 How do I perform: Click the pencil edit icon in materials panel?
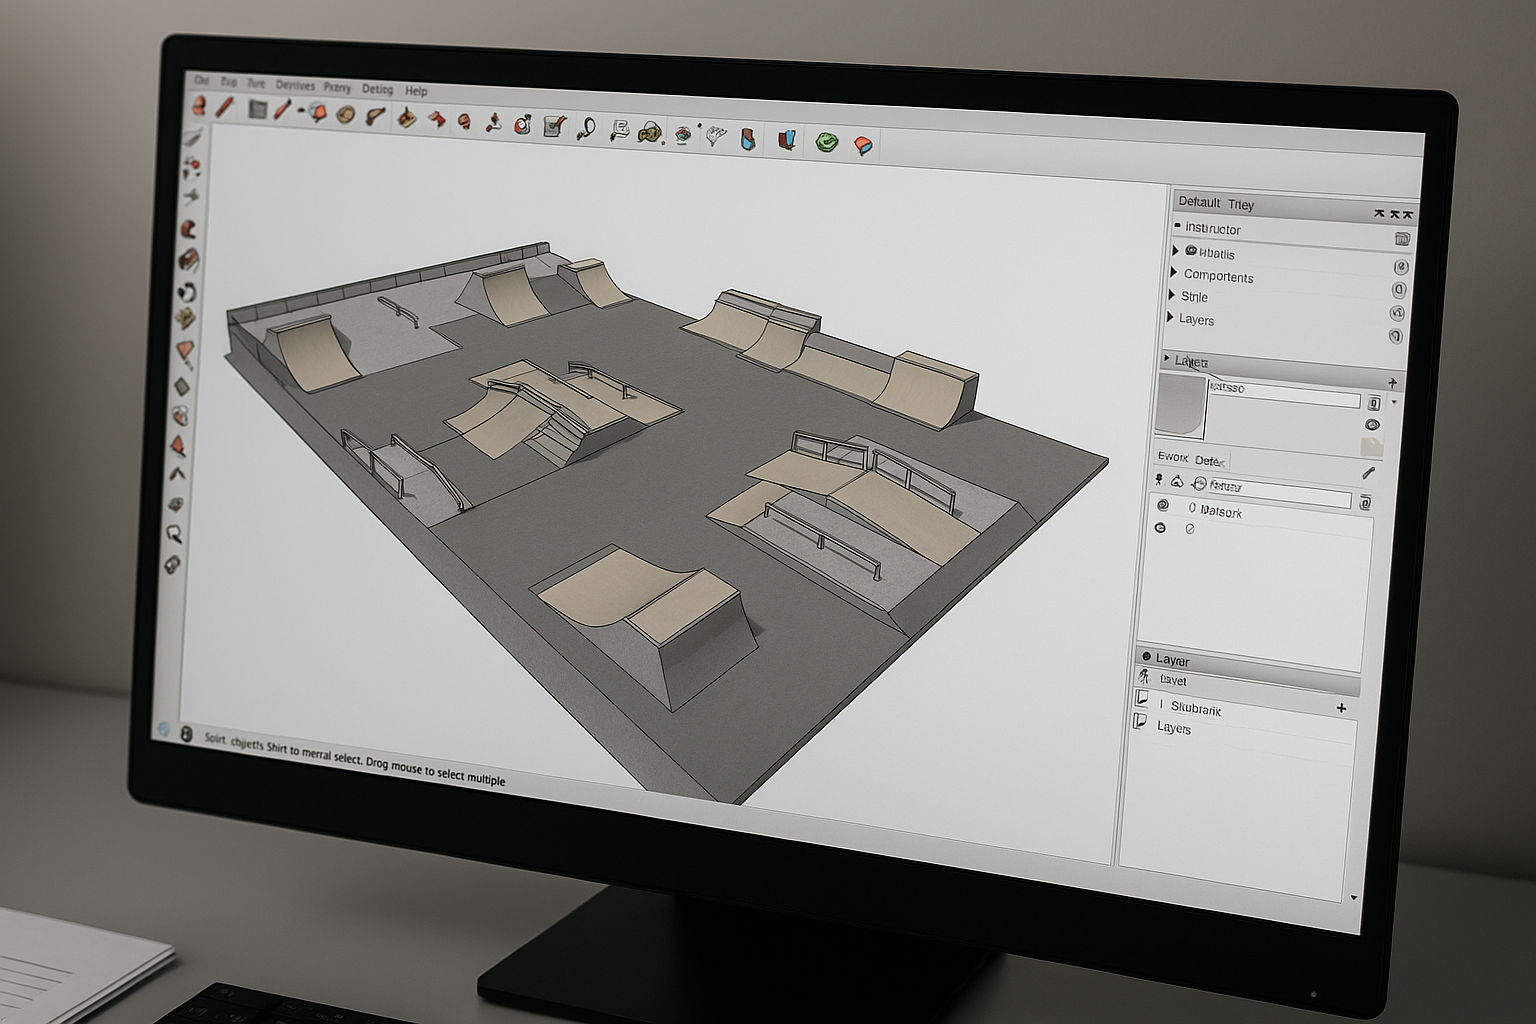(x=1367, y=473)
